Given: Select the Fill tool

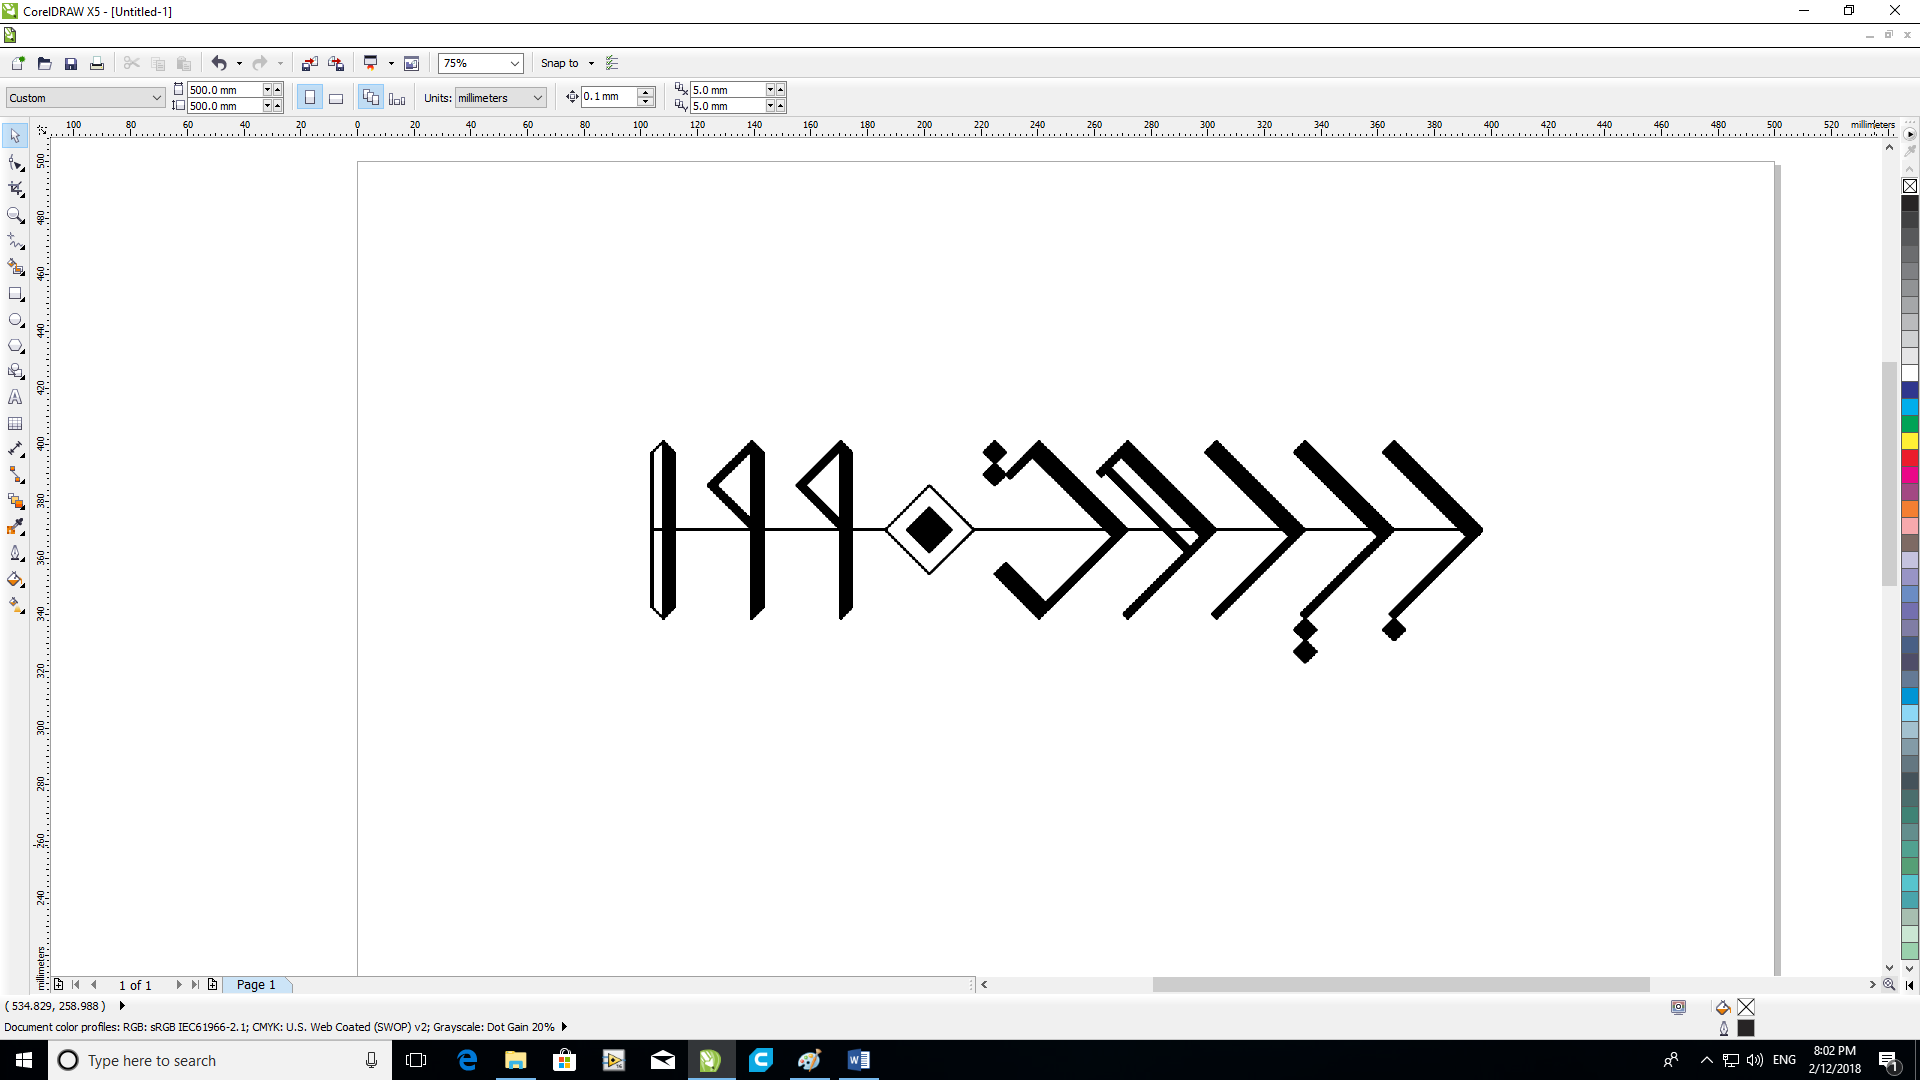Looking at the screenshot, I should pyautogui.click(x=15, y=579).
